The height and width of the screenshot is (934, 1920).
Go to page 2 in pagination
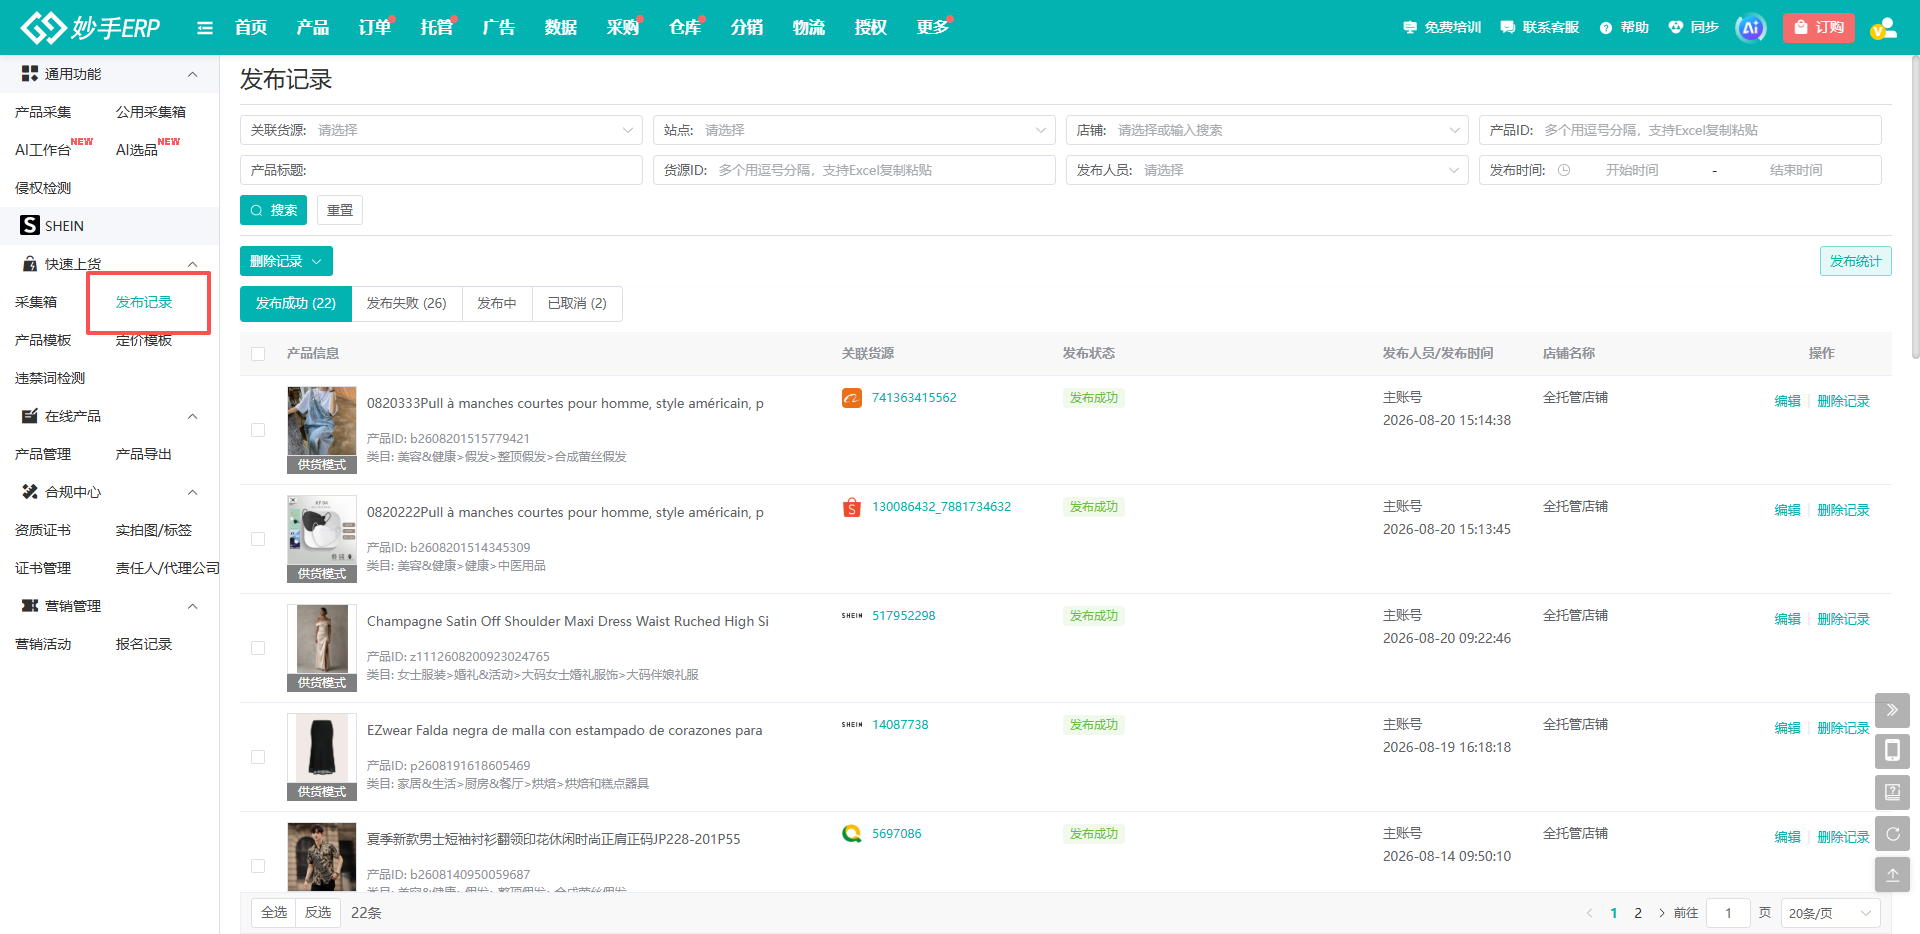point(1638,913)
